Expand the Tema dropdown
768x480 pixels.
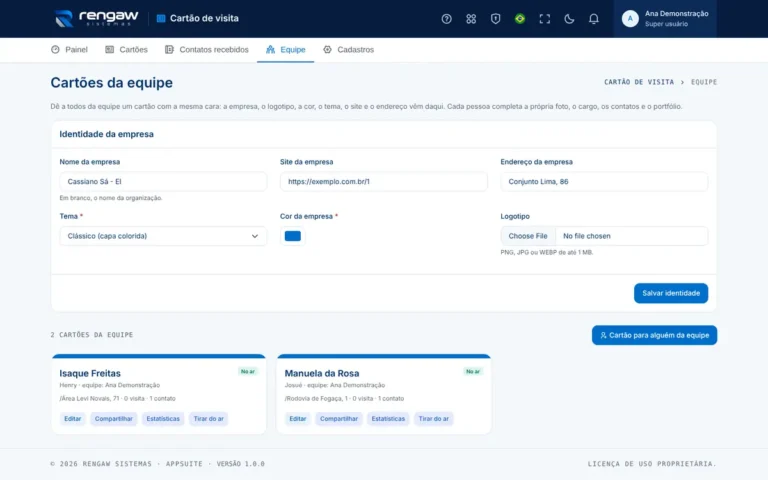tap(163, 236)
